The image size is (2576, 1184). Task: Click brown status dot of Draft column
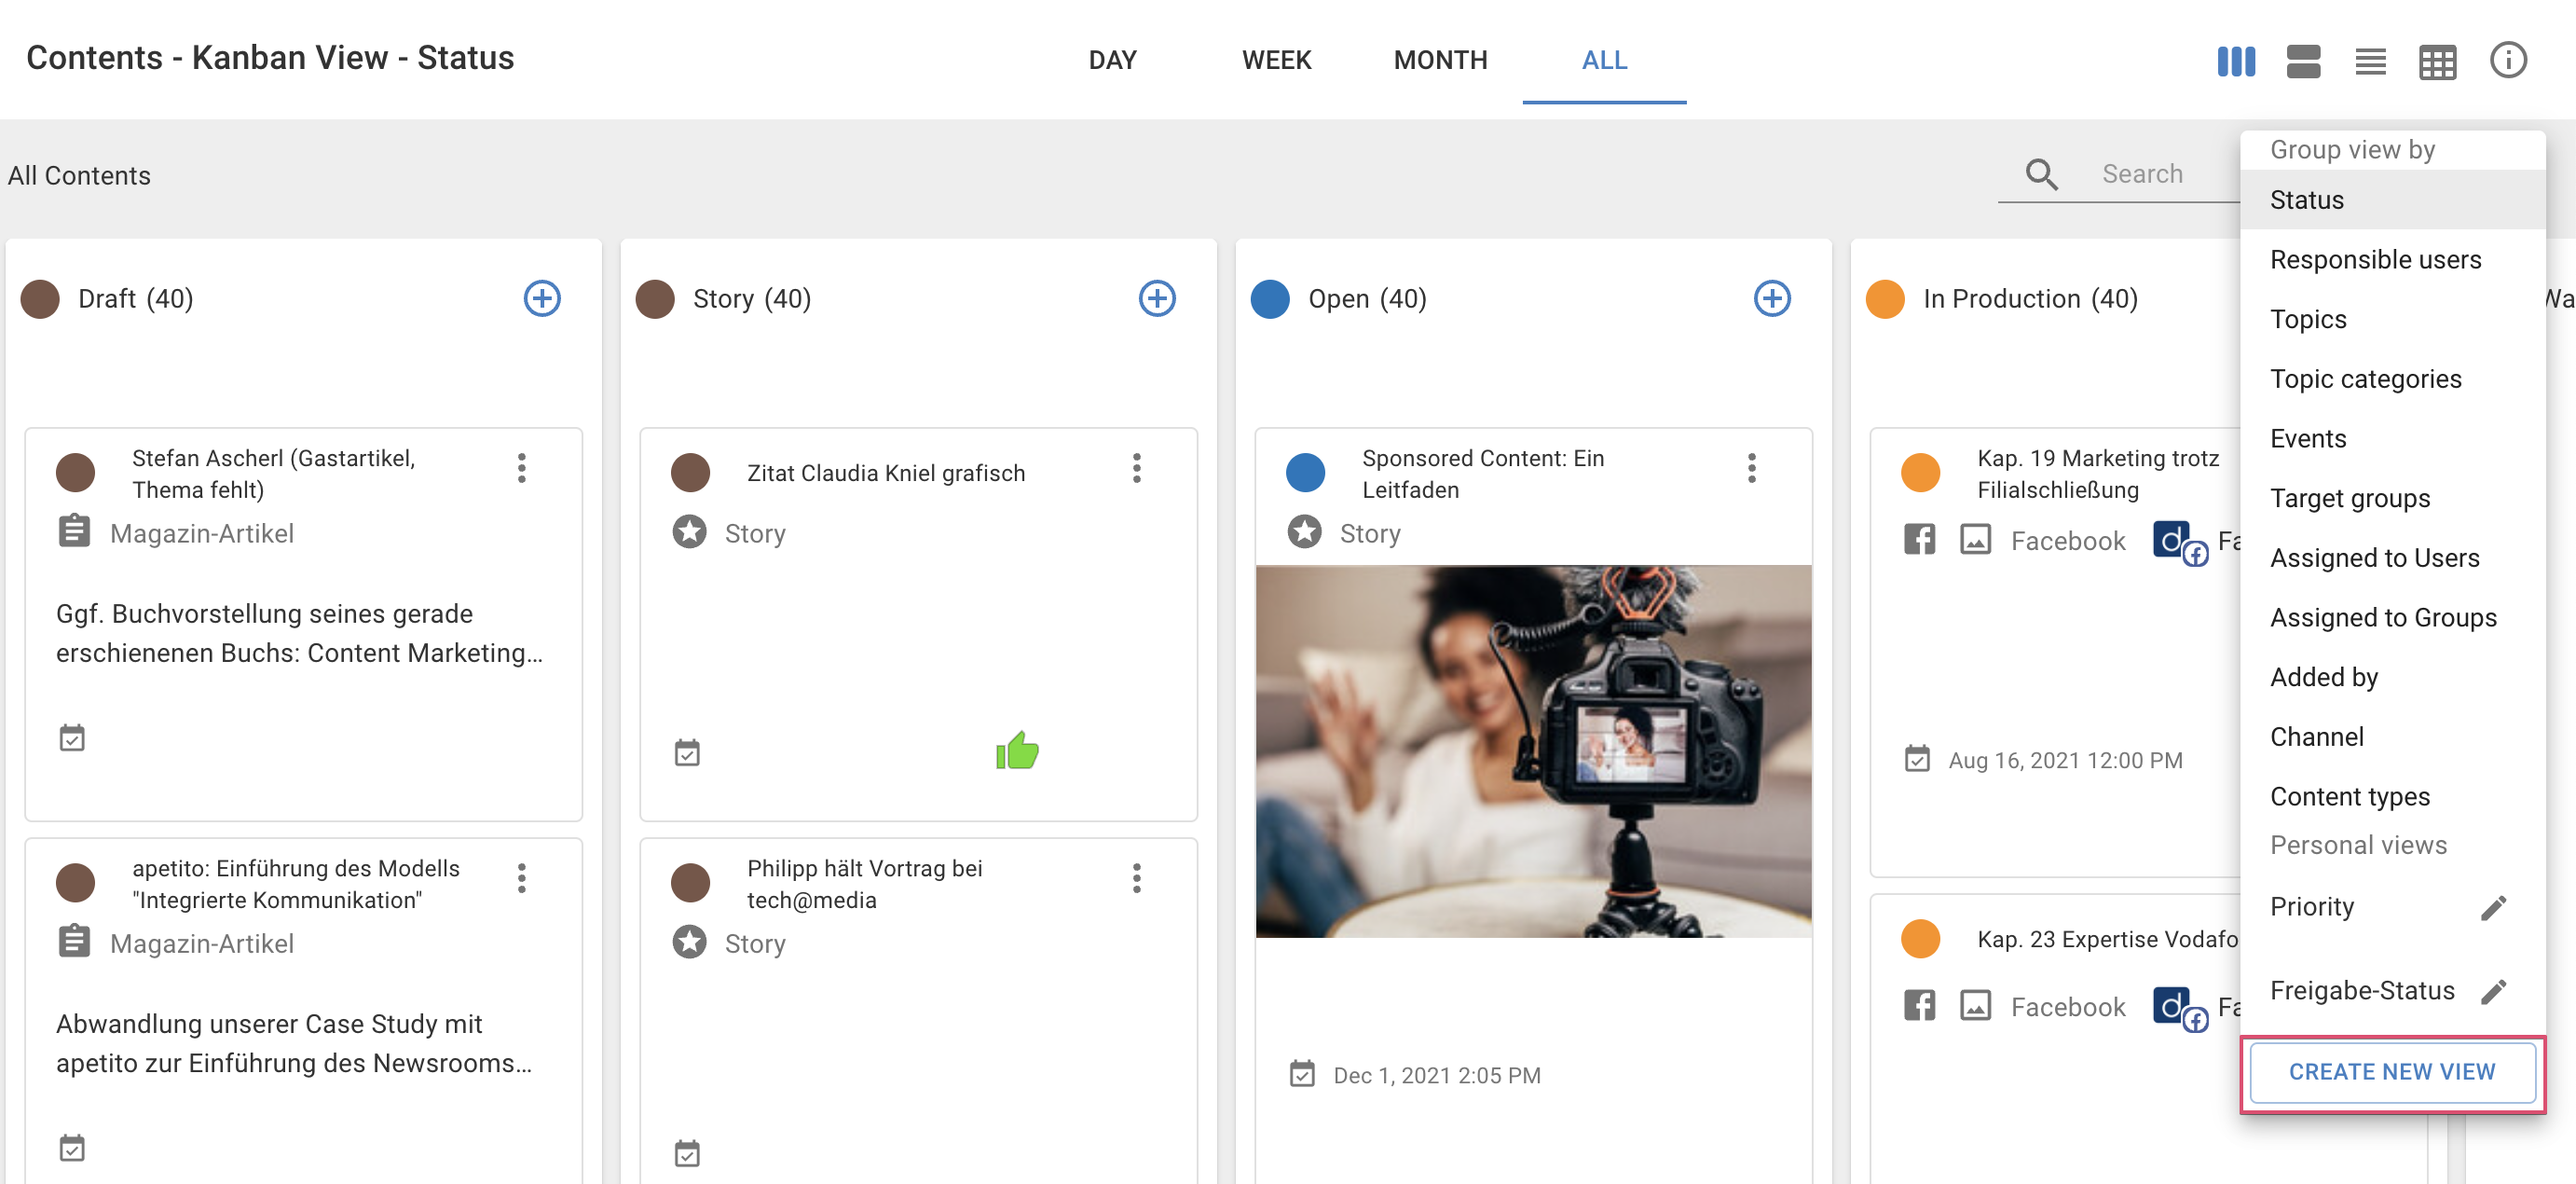(x=40, y=299)
